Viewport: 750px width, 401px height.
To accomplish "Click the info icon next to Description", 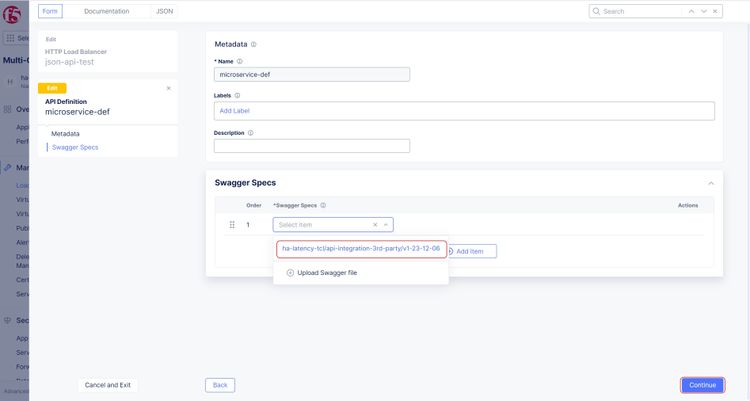I will (250, 132).
